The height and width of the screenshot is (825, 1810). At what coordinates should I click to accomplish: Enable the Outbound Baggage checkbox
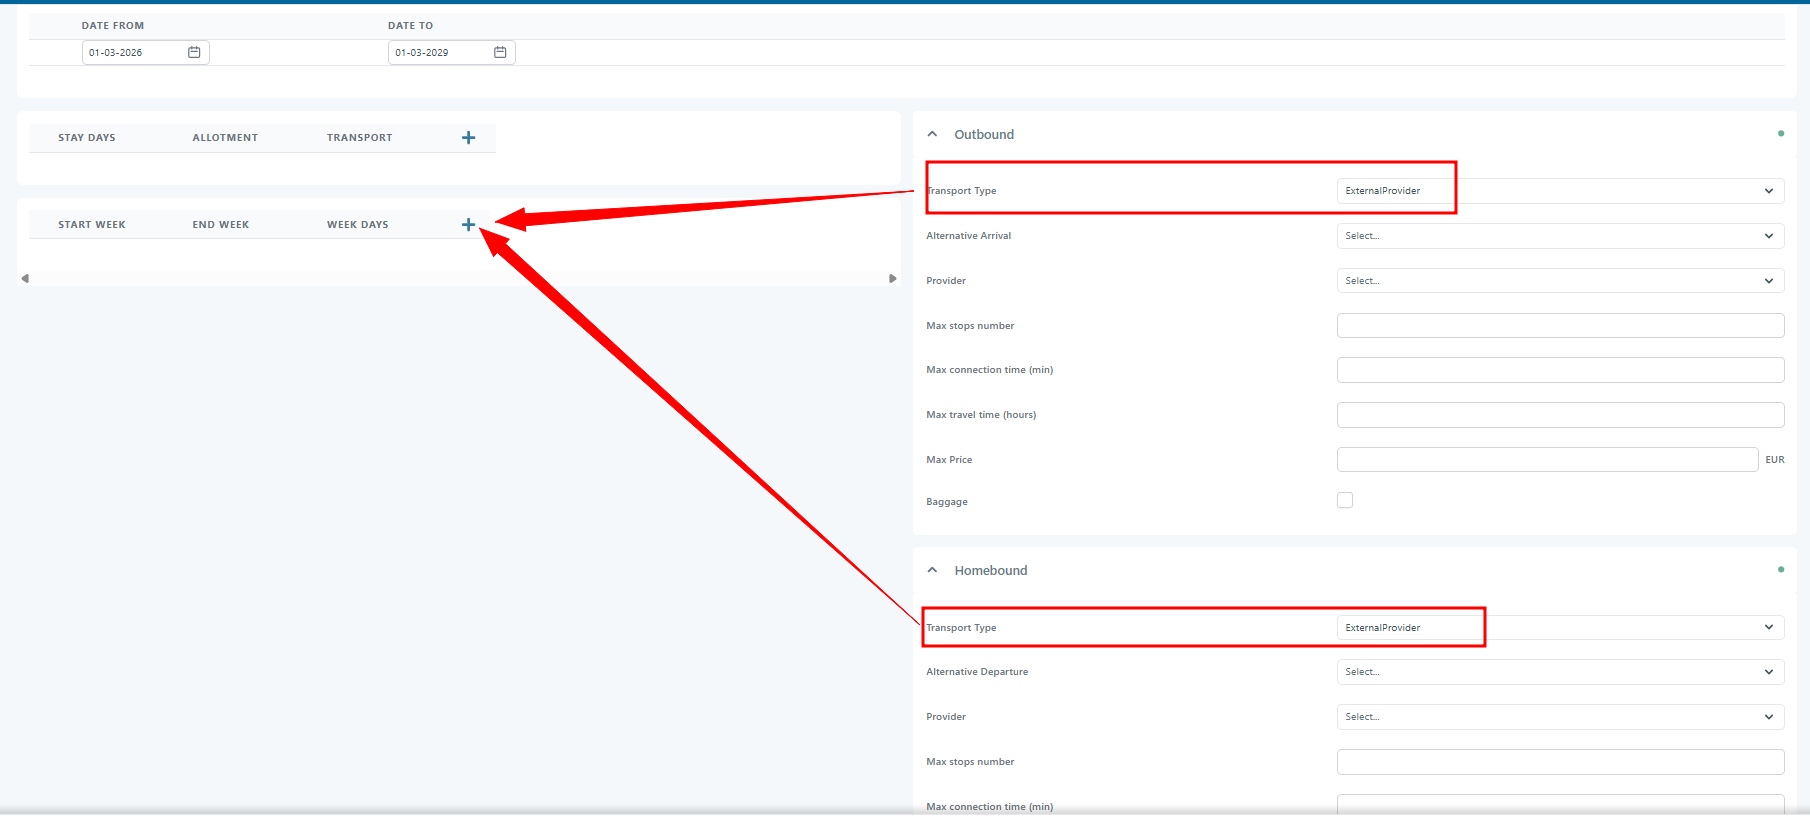(x=1345, y=500)
